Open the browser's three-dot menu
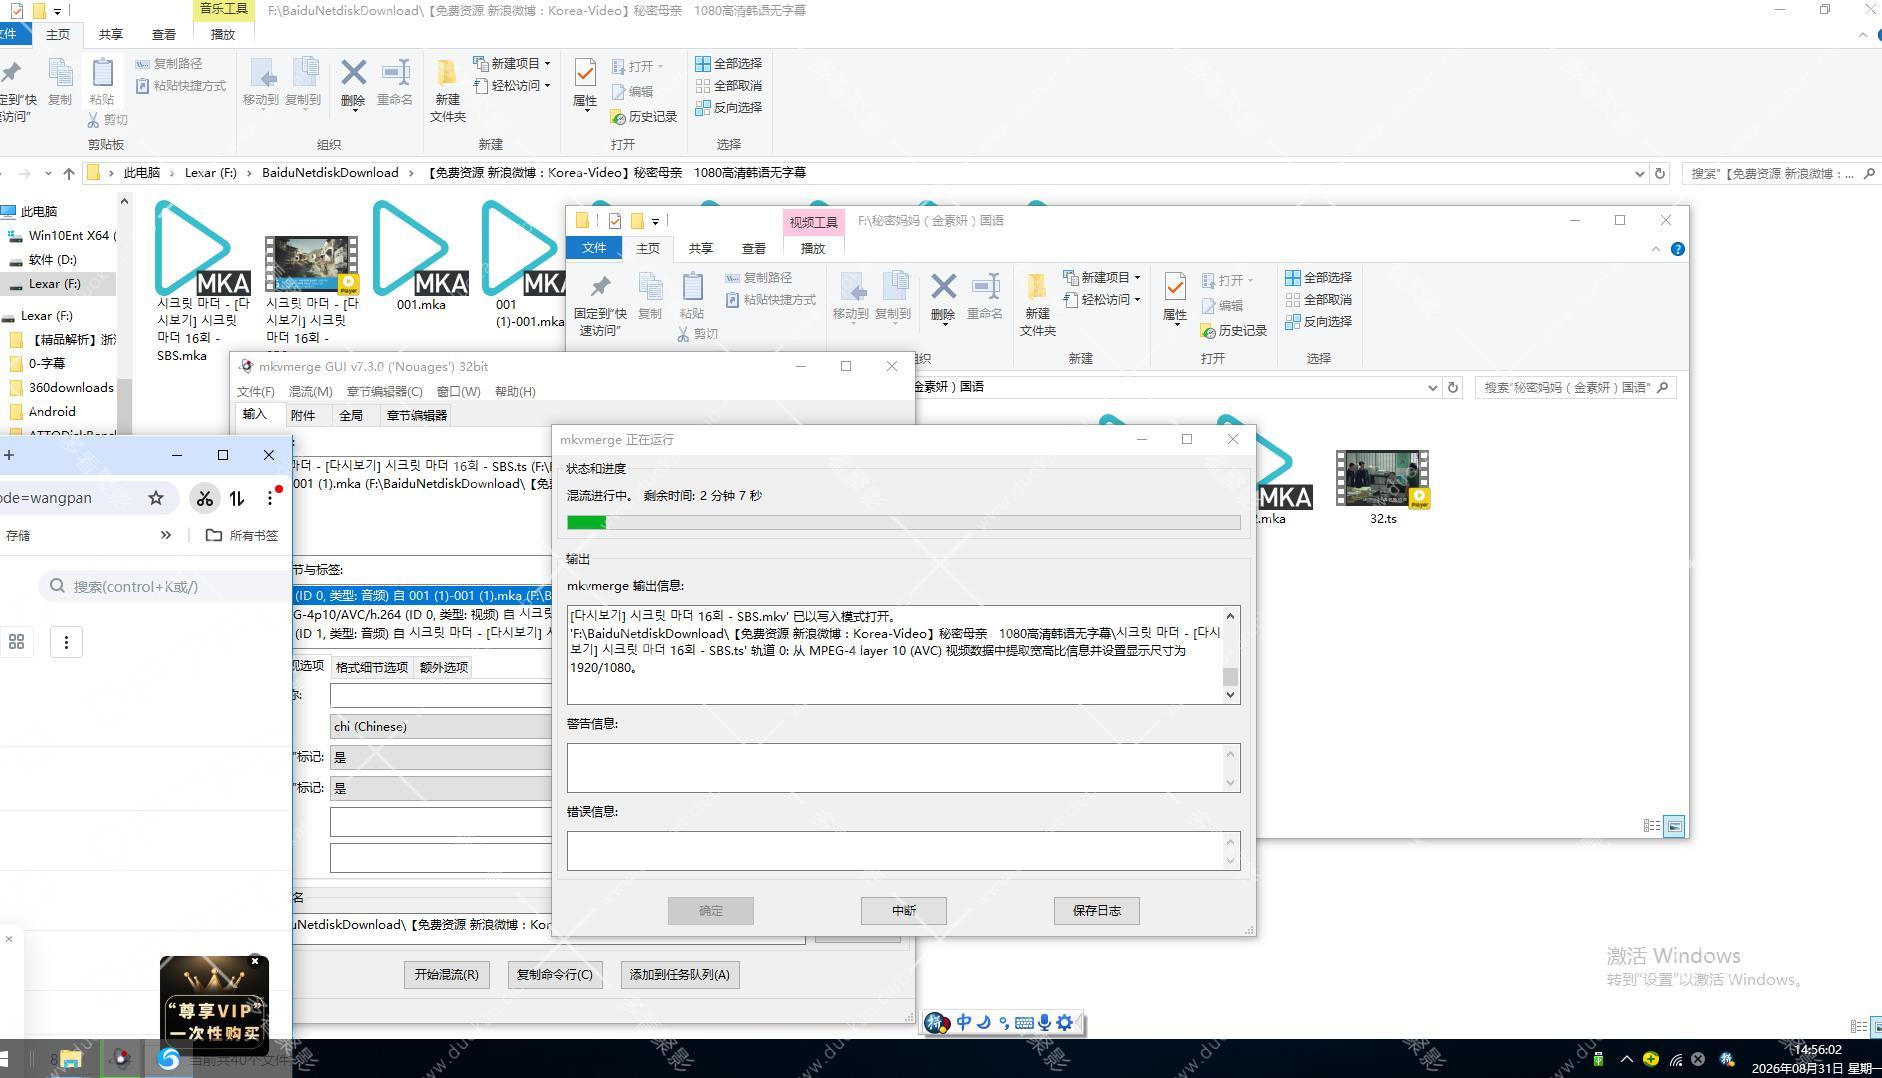The height and width of the screenshot is (1078, 1882). [x=270, y=498]
